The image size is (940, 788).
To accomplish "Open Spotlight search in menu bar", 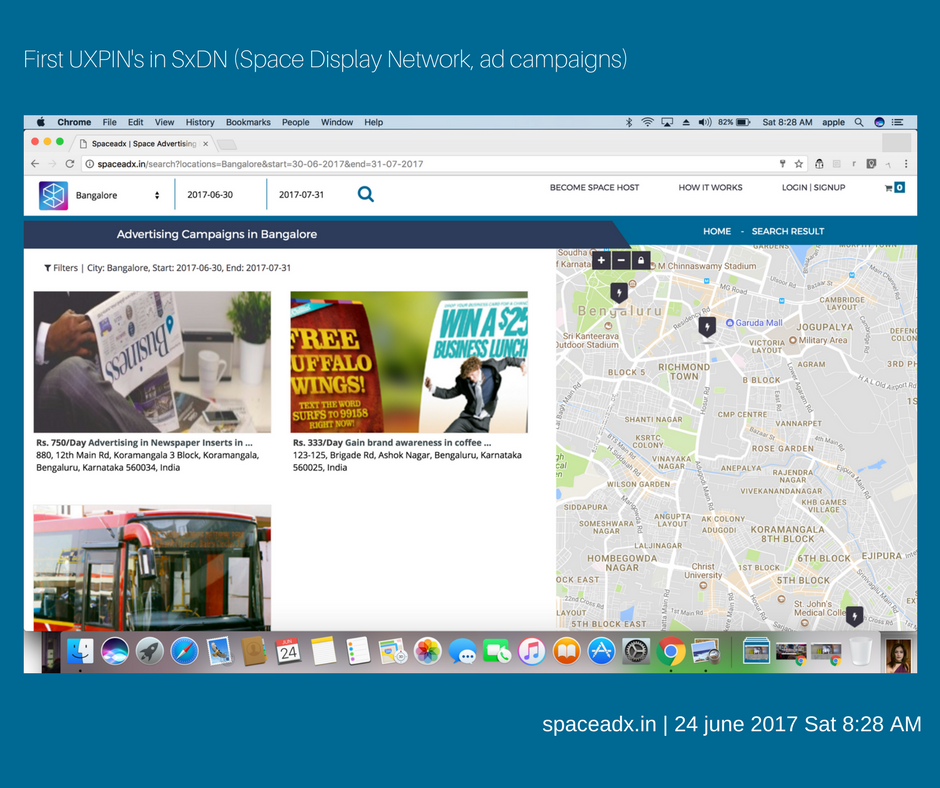I will [x=859, y=122].
